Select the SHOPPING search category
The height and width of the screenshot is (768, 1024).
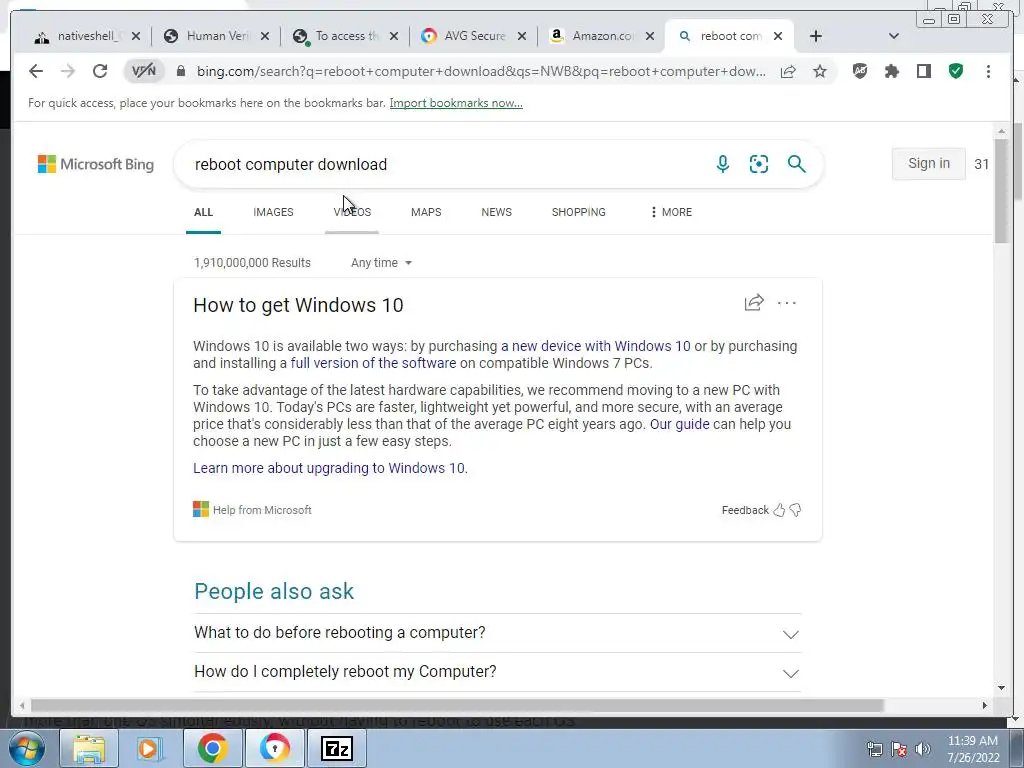579,212
